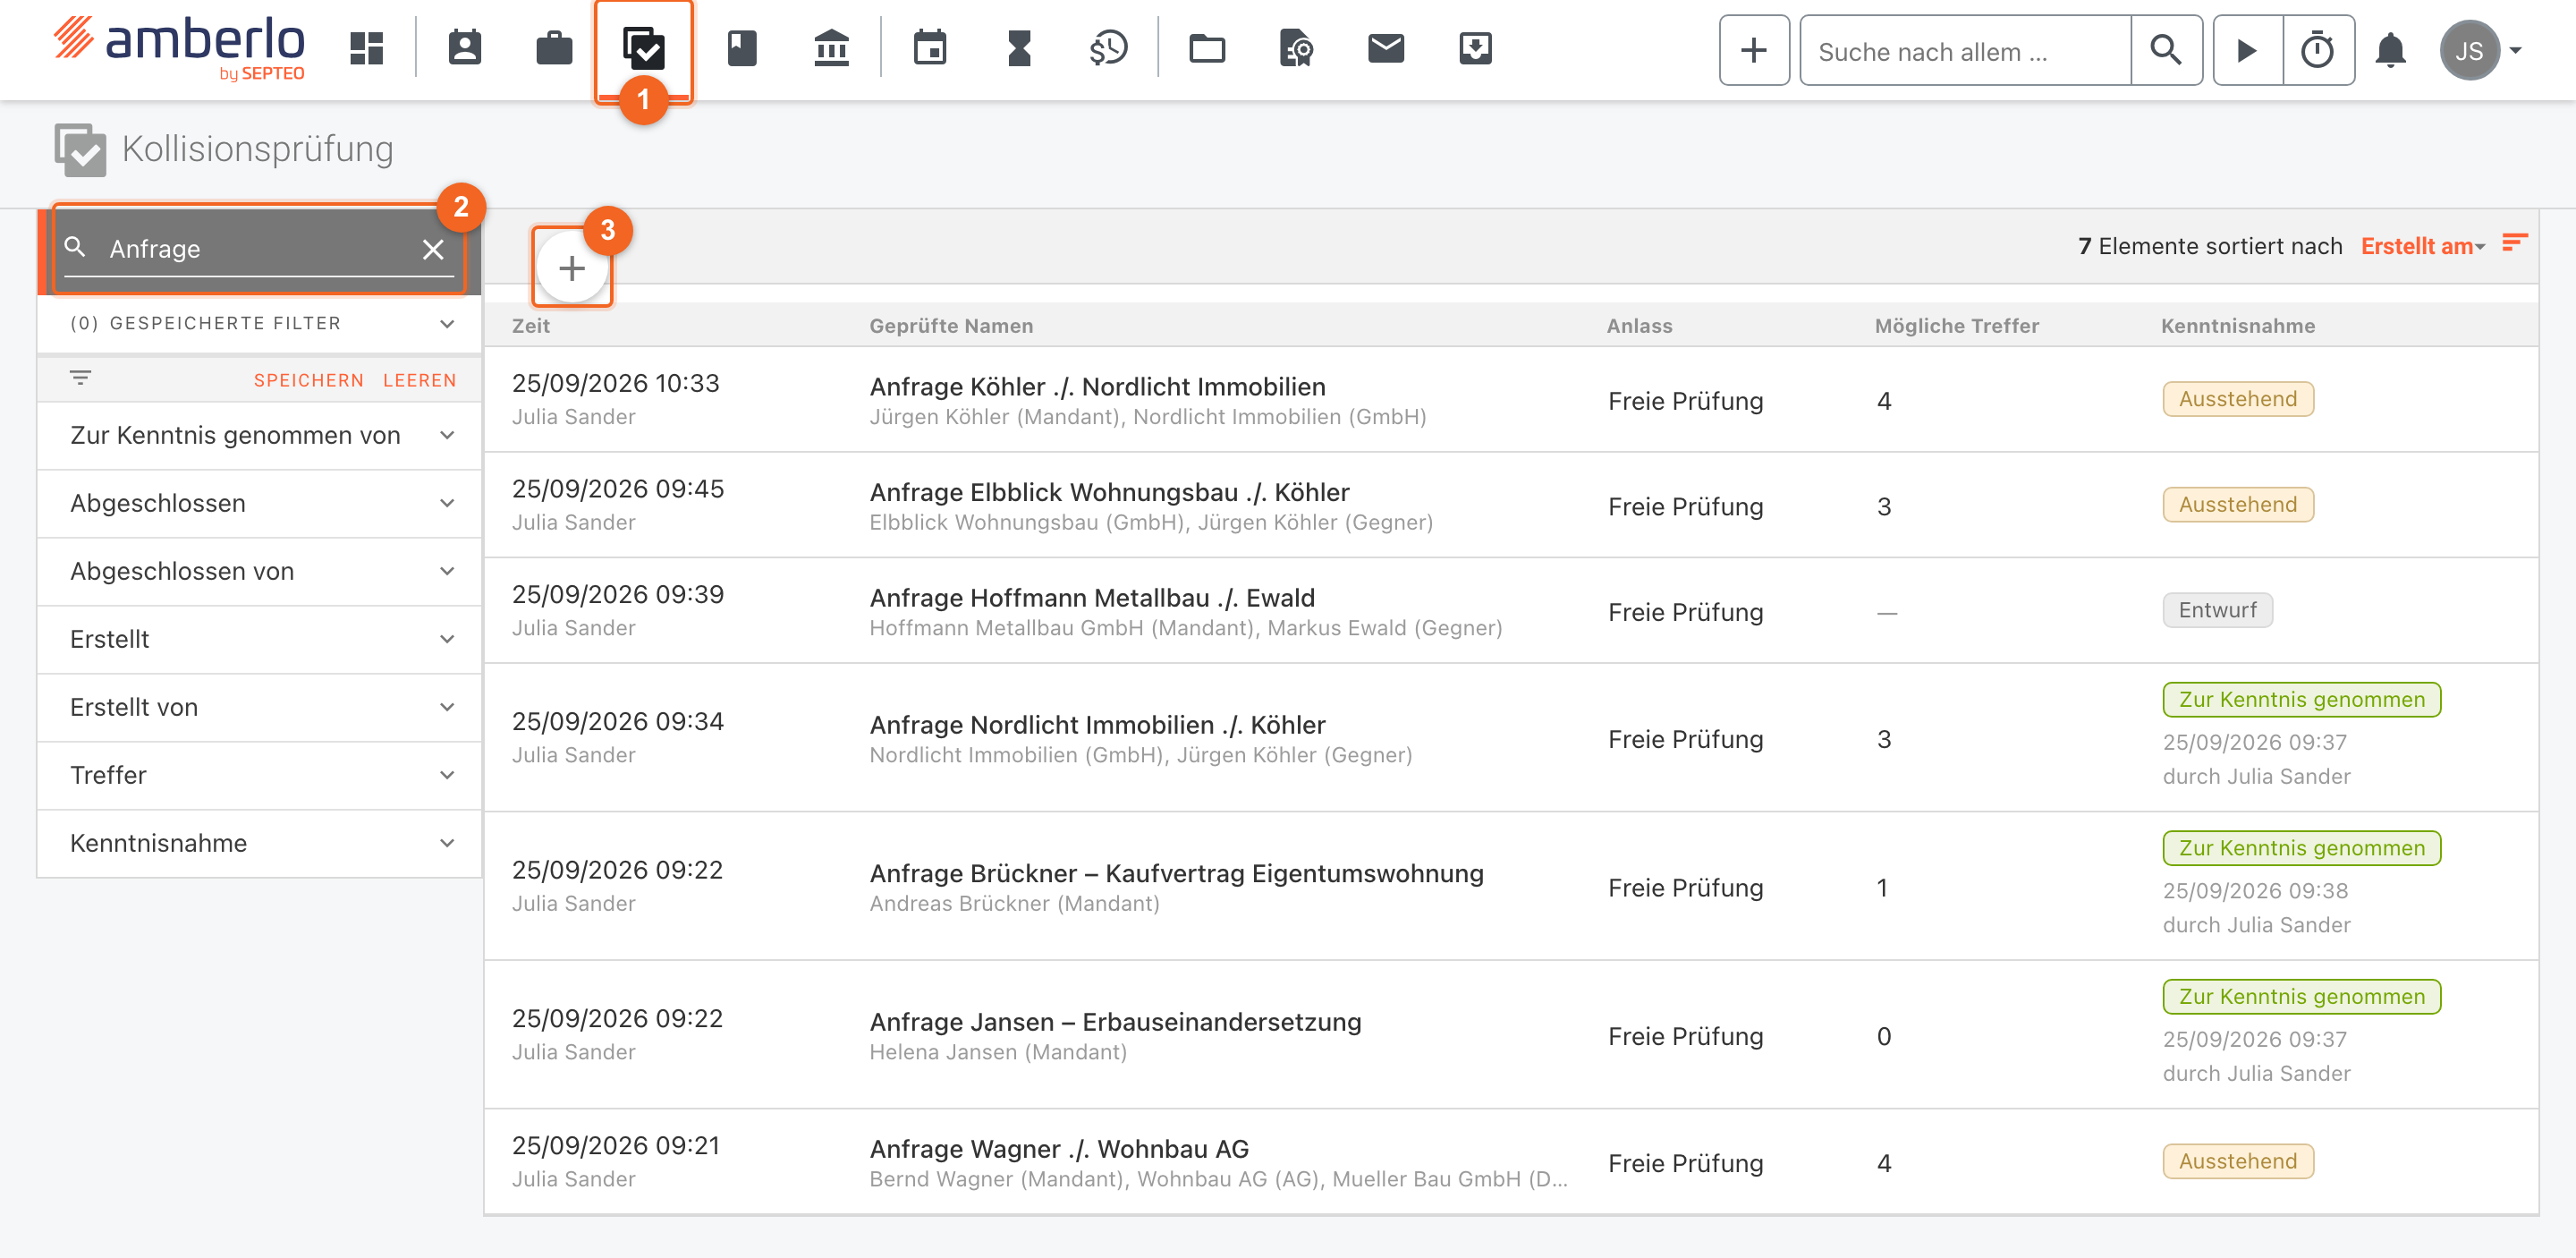Click Leeren filter link
The image size is (2576, 1258).
pos(419,380)
